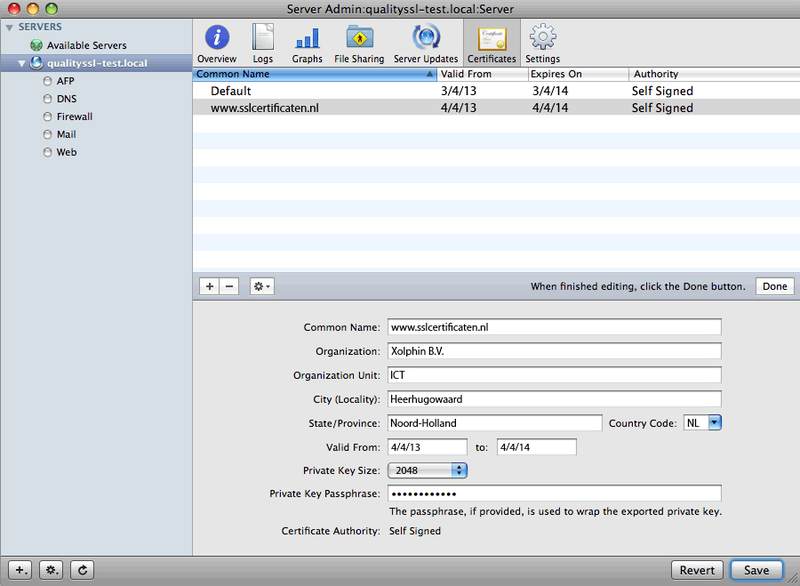Remove the selected certificate with the minus button
This screenshot has height=586, width=800.
(x=229, y=286)
